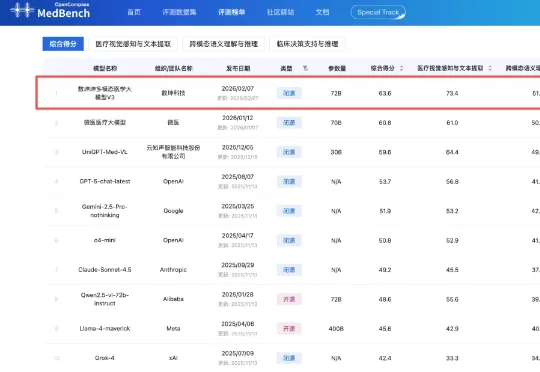Click the Alibaba team name
Image resolution: width=540 pixels, height=372 pixels.
tap(173, 299)
